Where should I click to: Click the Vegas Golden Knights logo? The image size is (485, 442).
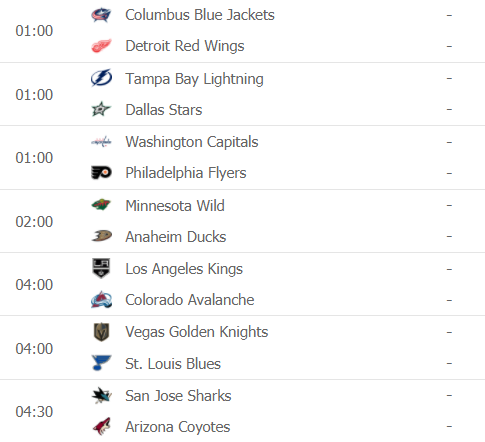coord(101,332)
